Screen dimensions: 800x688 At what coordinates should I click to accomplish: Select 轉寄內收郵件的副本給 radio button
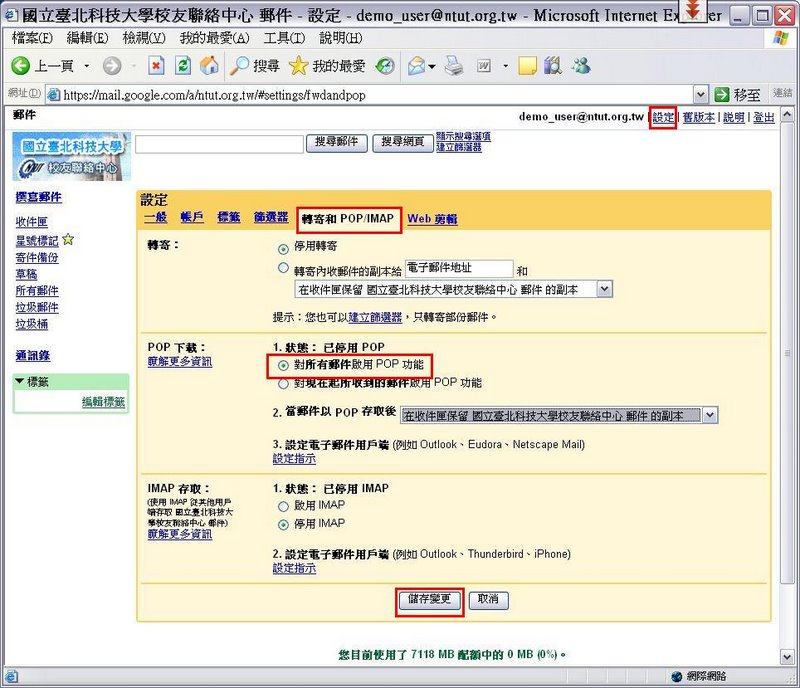(x=283, y=267)
